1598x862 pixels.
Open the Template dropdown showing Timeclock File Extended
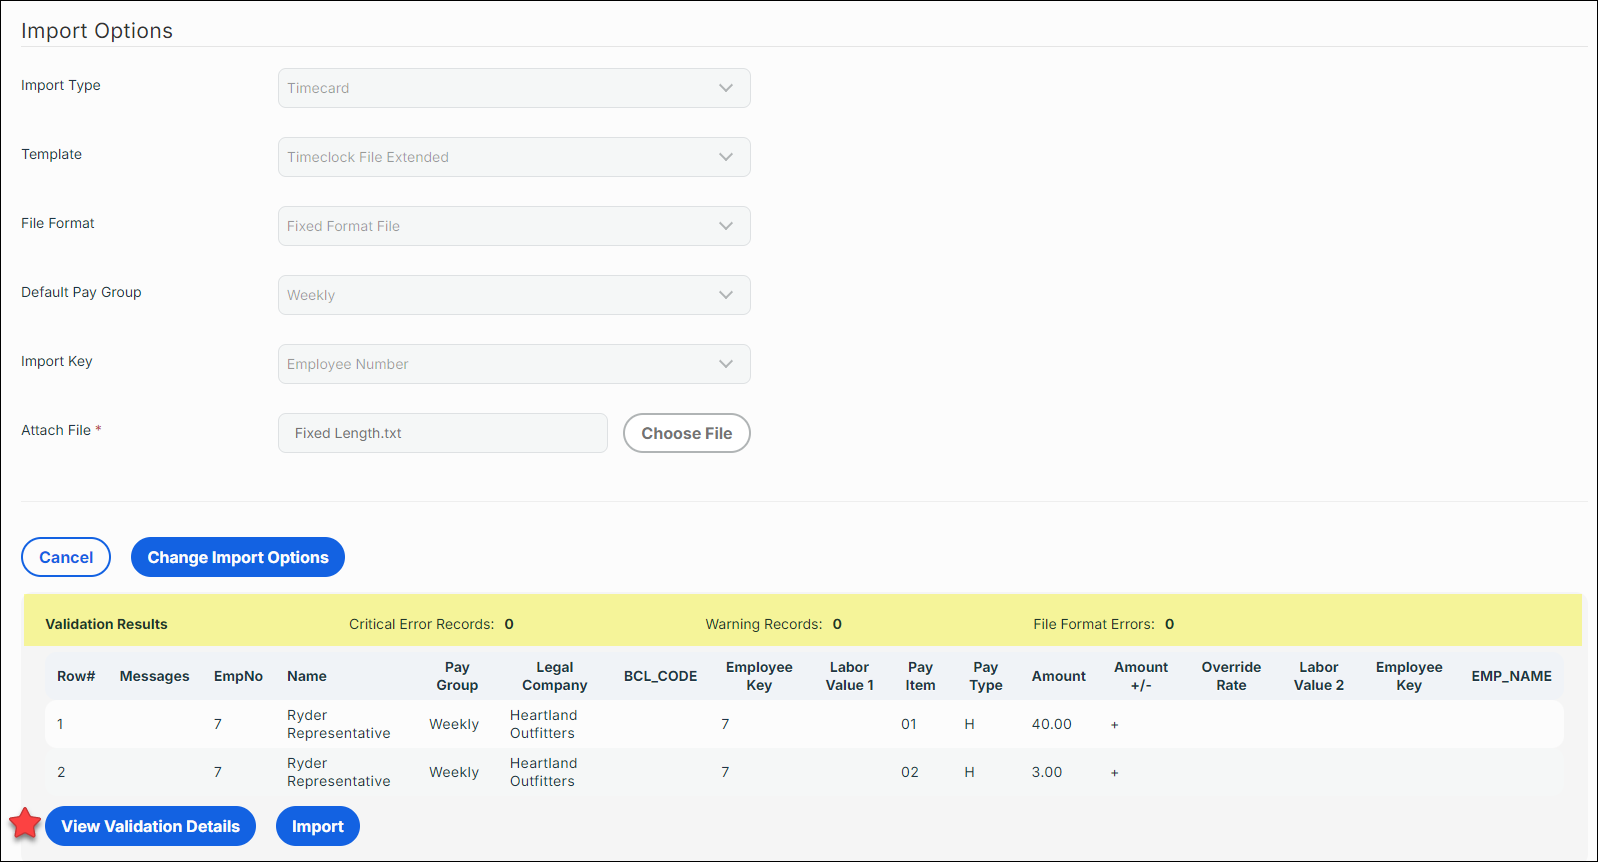[x=514, y=157]
